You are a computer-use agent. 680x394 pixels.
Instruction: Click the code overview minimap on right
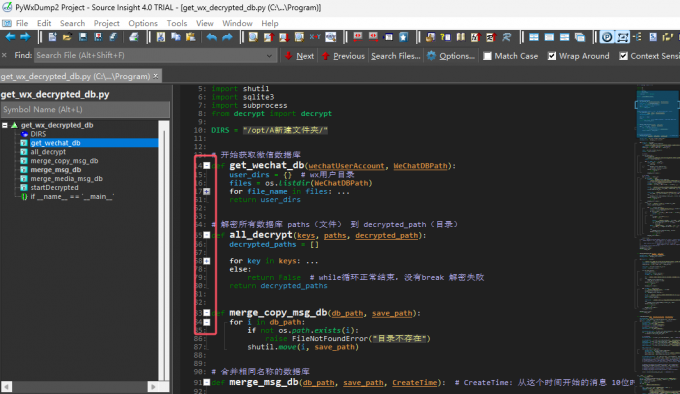[x=657, y=239]
